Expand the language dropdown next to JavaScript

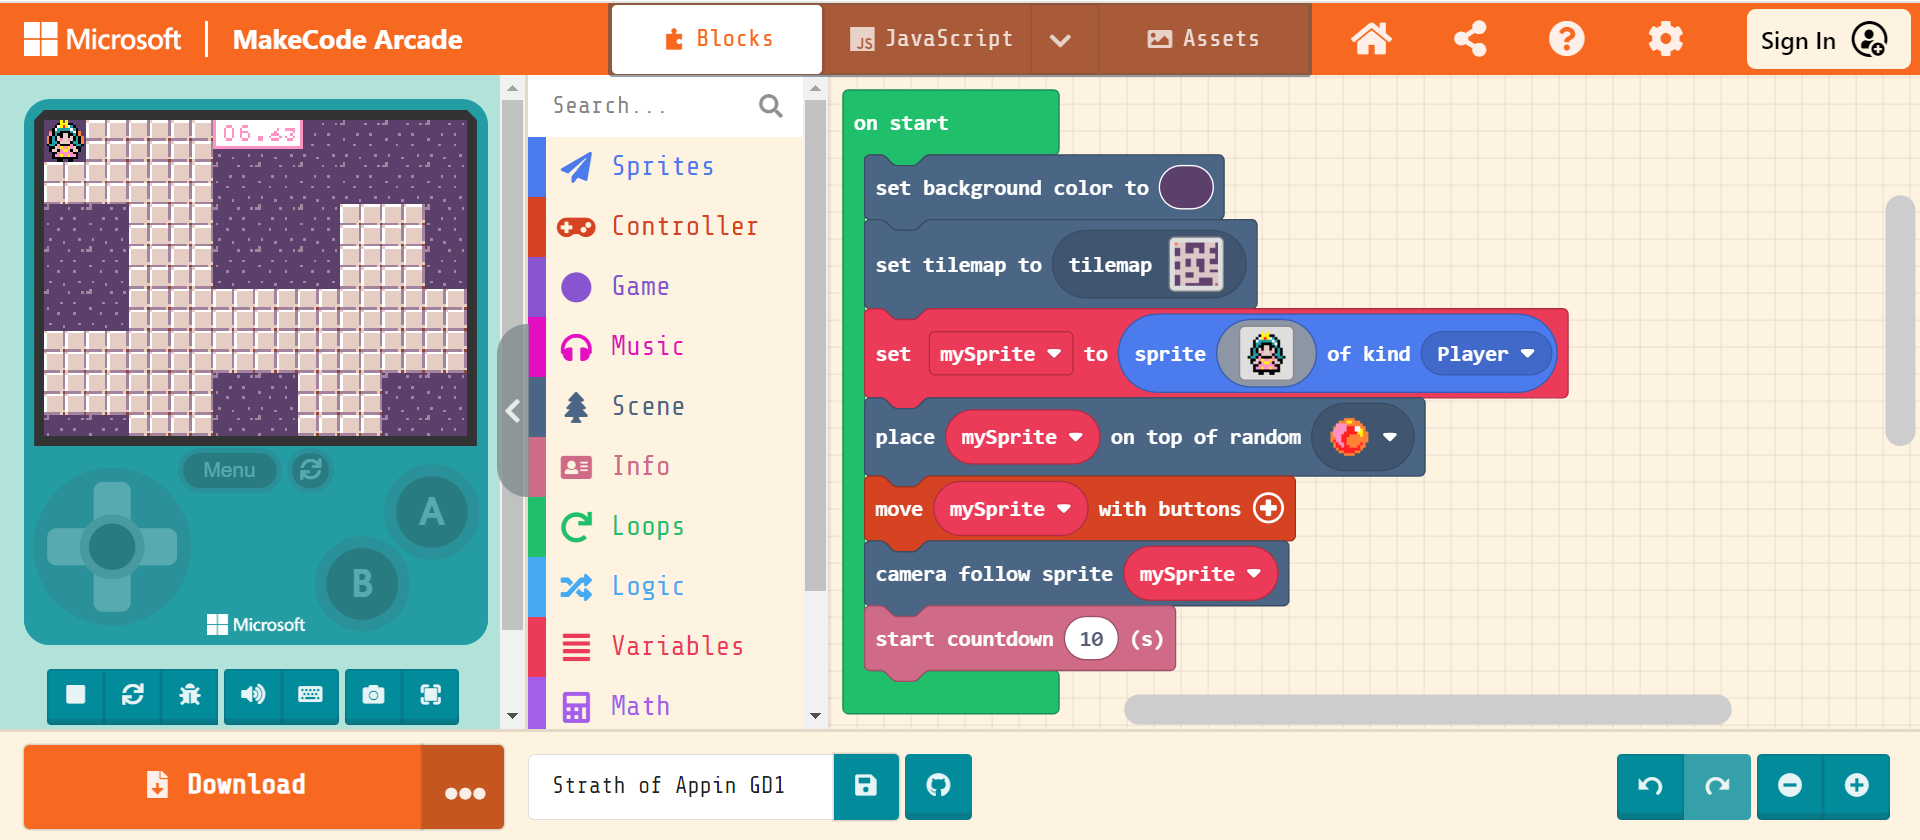pyautogui.click(x=1061, y=40)
